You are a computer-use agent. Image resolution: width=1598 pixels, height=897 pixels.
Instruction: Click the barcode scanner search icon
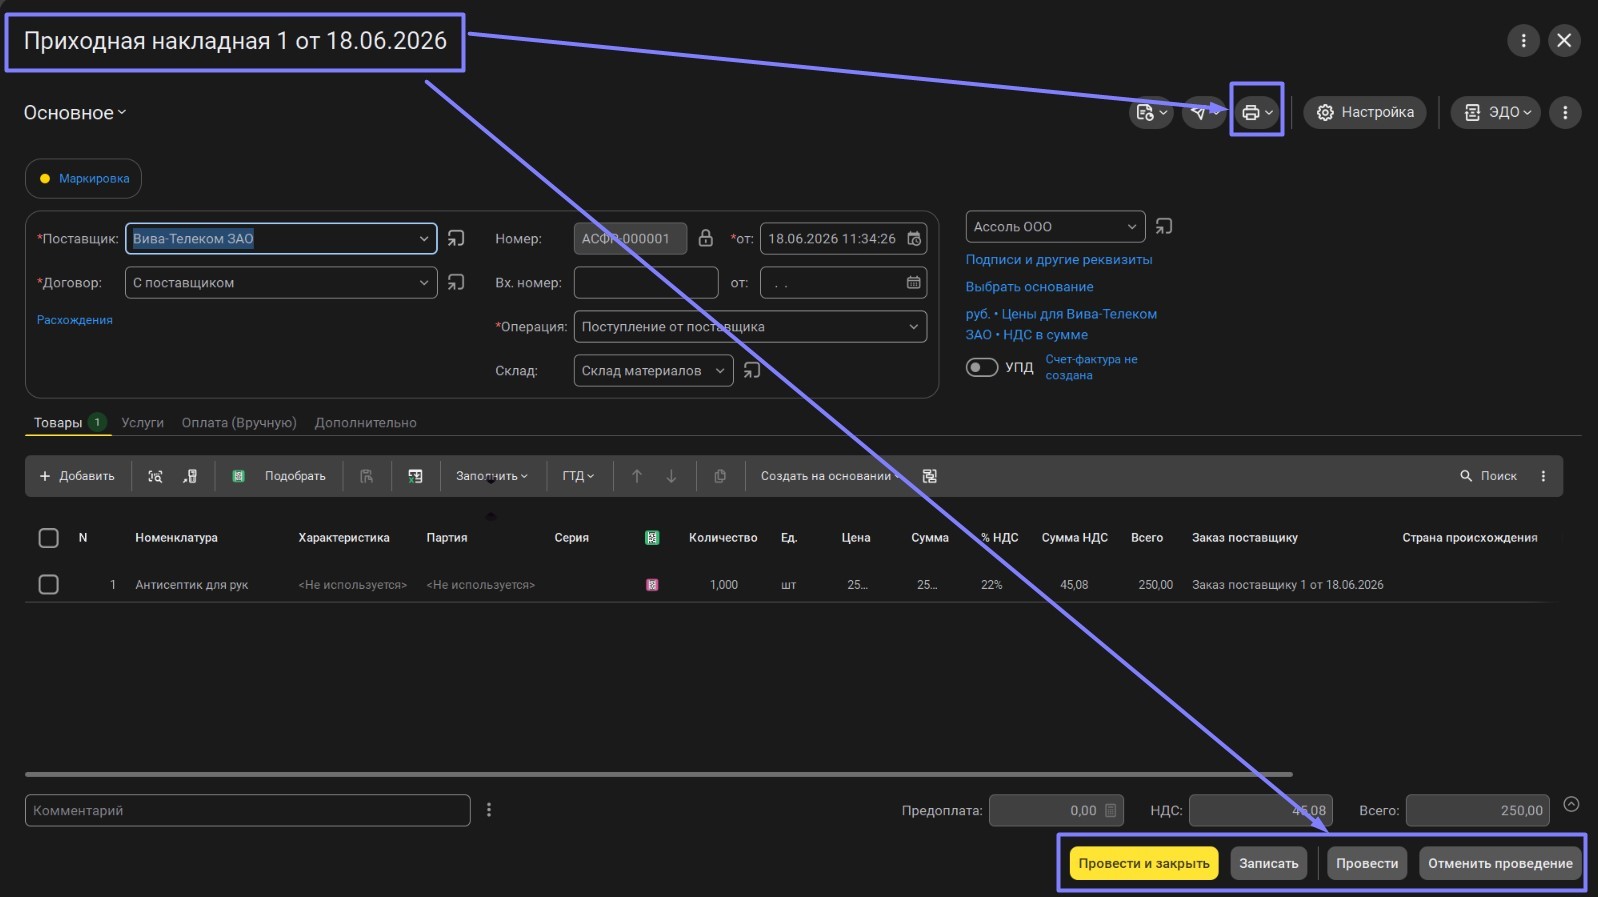155,476
